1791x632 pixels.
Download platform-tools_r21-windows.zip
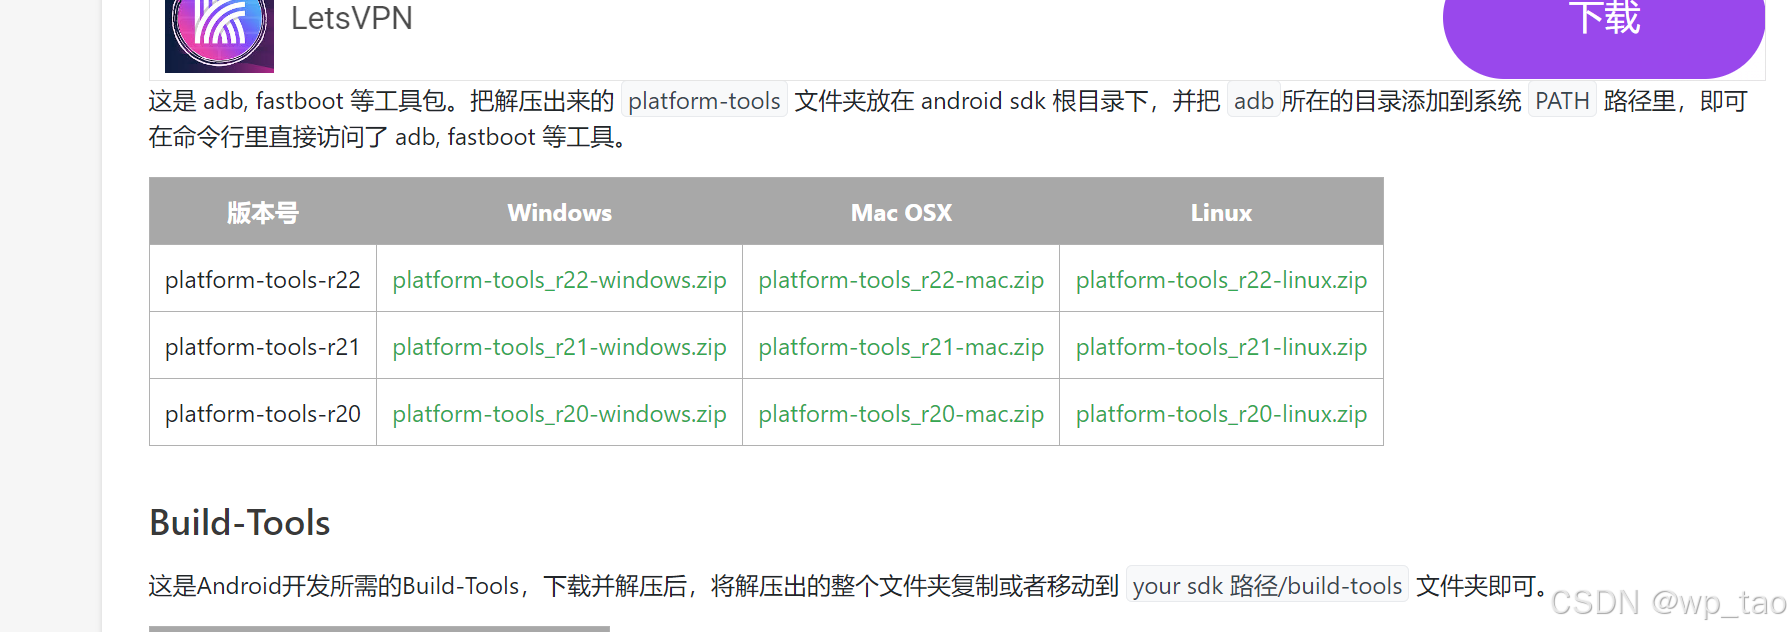click(559, 347)
